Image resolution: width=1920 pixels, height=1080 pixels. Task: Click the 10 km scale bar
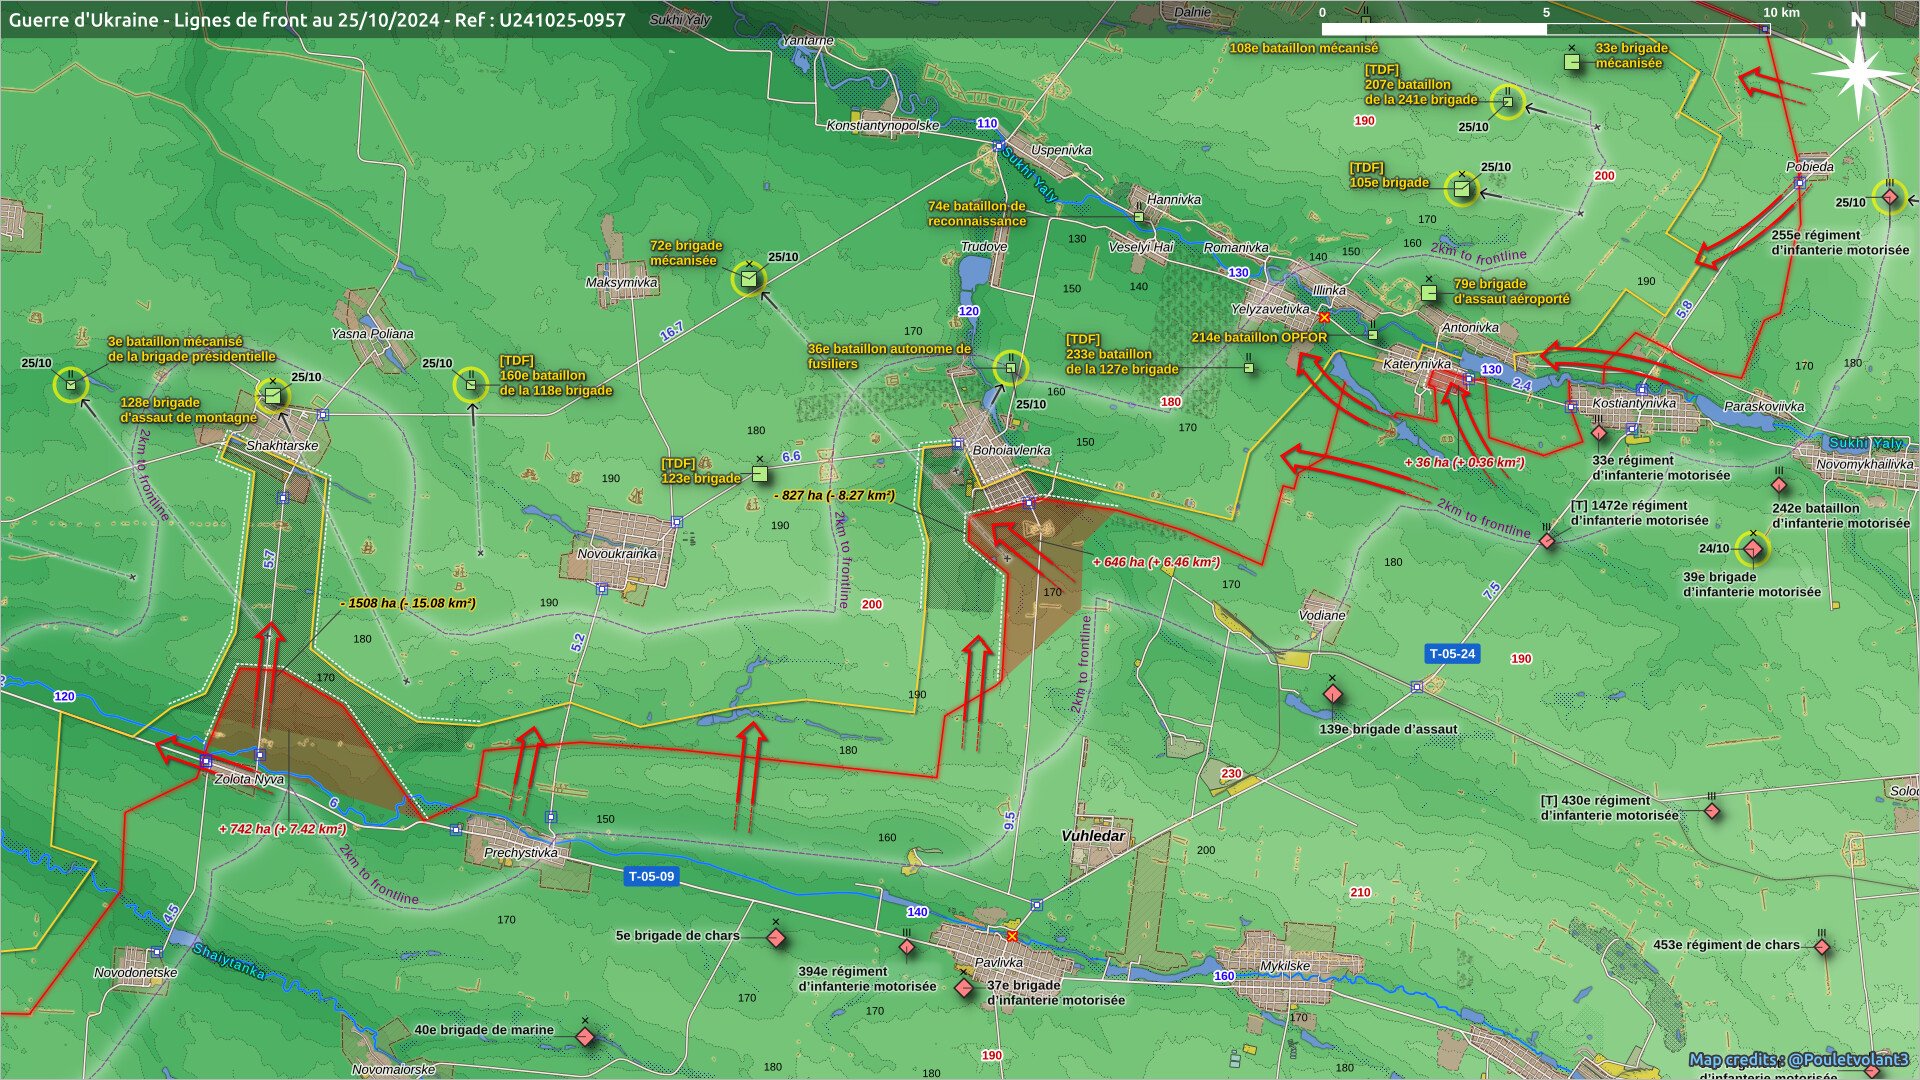click(x=1545, y=29)
